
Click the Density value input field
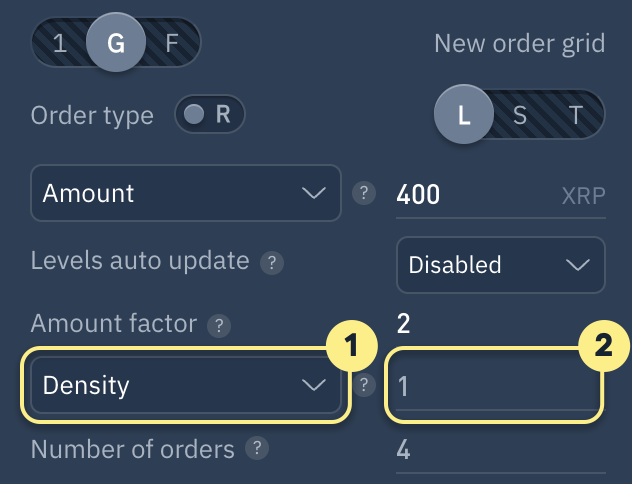click(495, 385)
